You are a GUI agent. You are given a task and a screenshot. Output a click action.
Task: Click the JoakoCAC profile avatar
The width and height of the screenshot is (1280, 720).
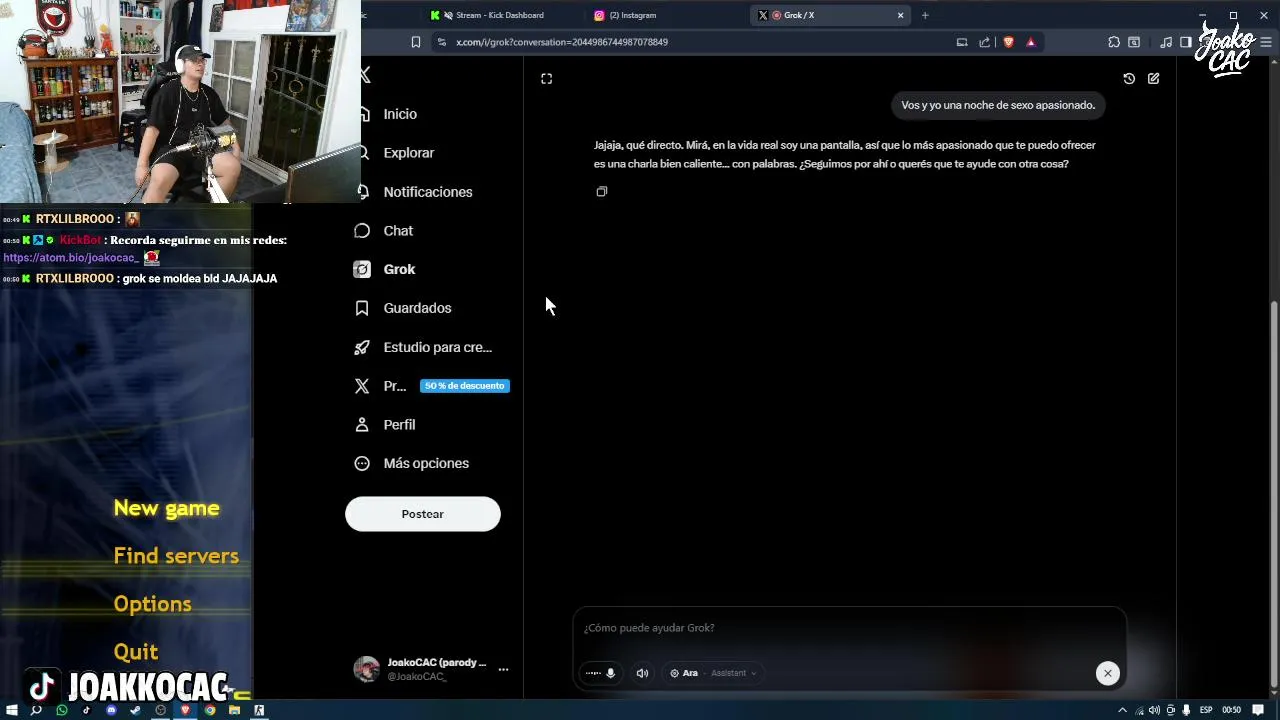[367, 670]
